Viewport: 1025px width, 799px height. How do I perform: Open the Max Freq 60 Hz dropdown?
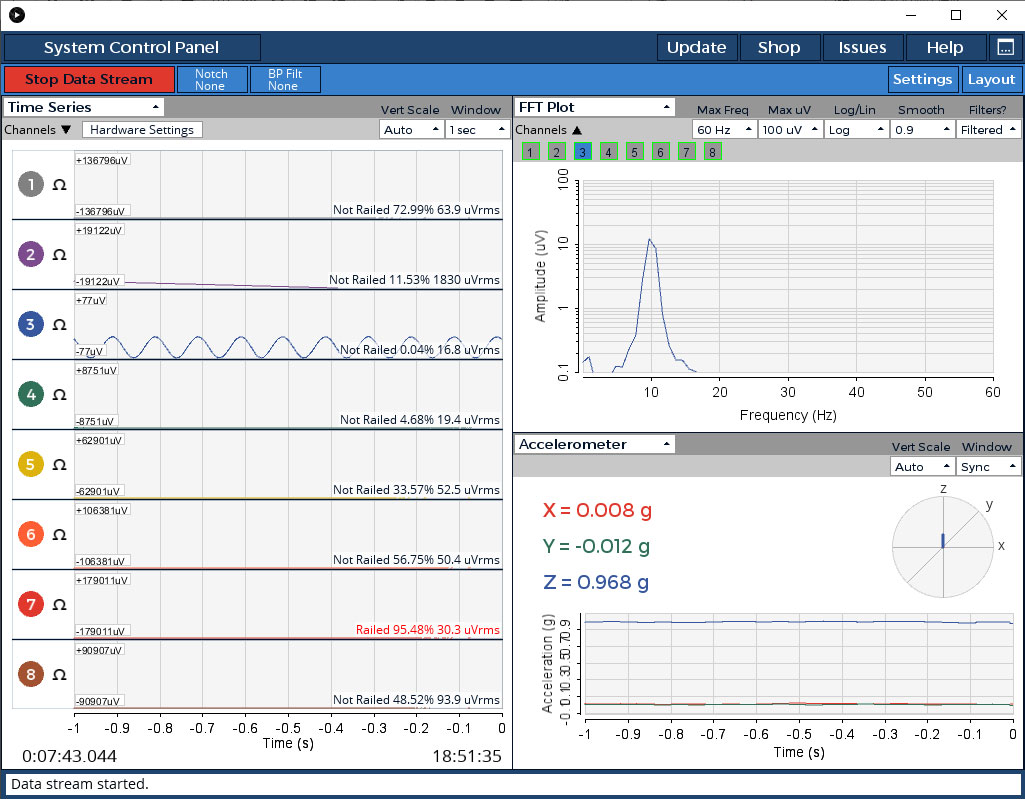tap(722, 130)
